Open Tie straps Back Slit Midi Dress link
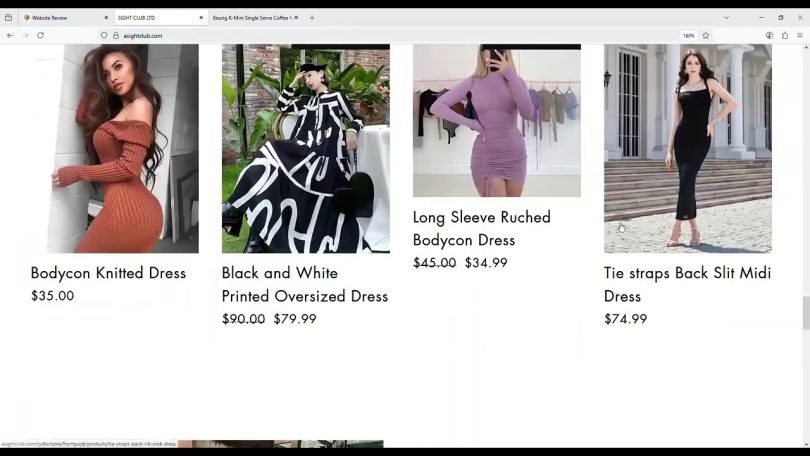The image size is (810, 456). [688, 285]
